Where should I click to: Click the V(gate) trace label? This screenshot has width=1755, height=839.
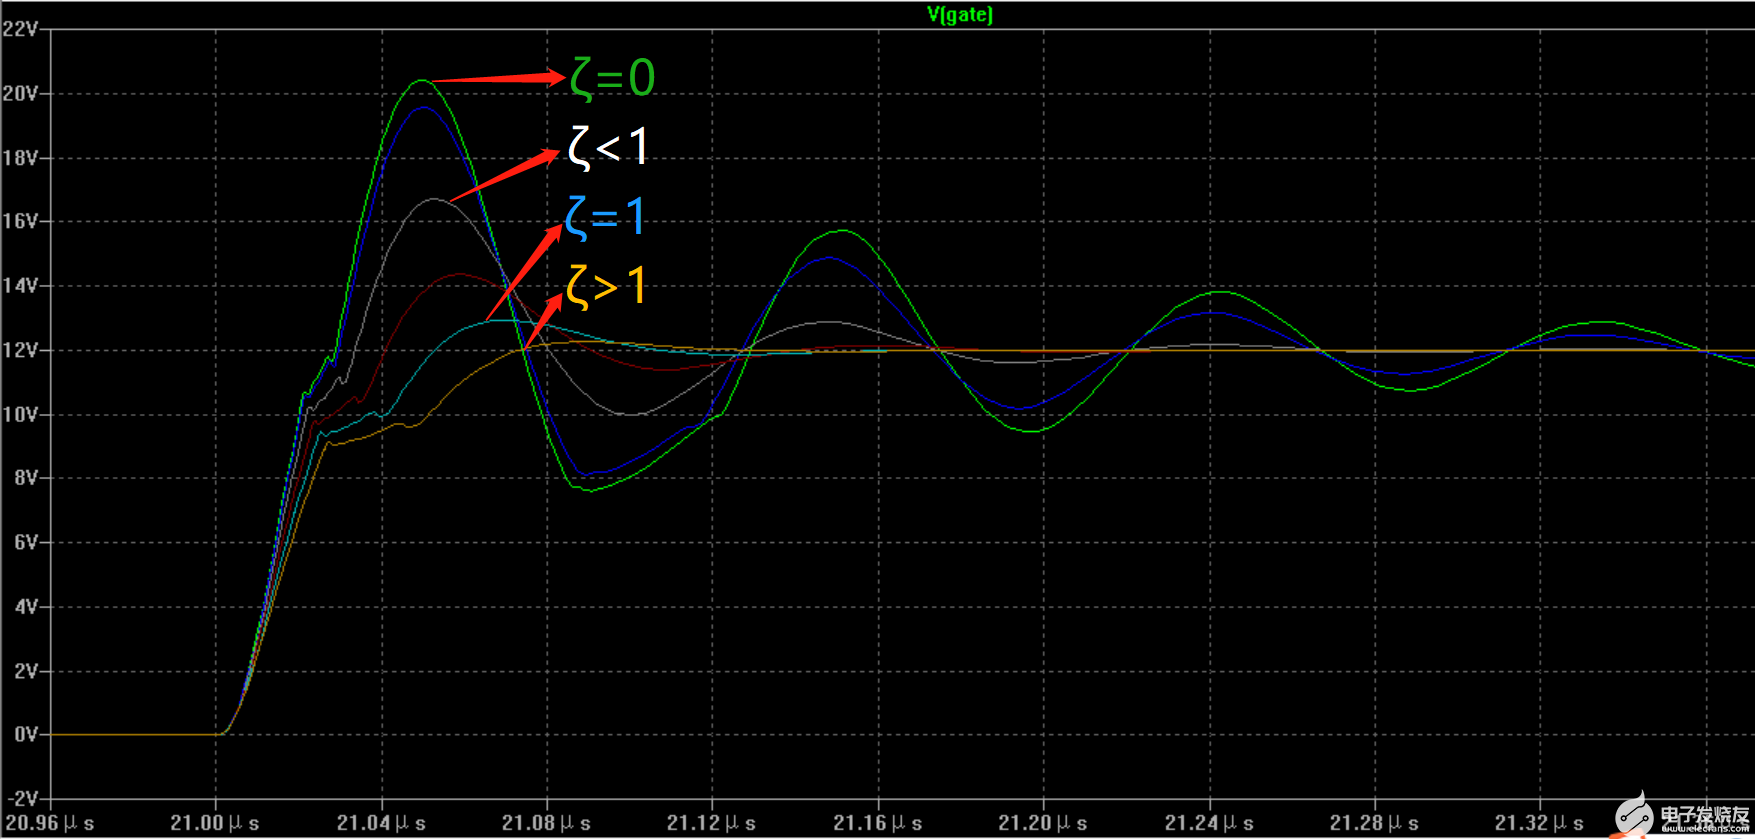tap(960, 14)
